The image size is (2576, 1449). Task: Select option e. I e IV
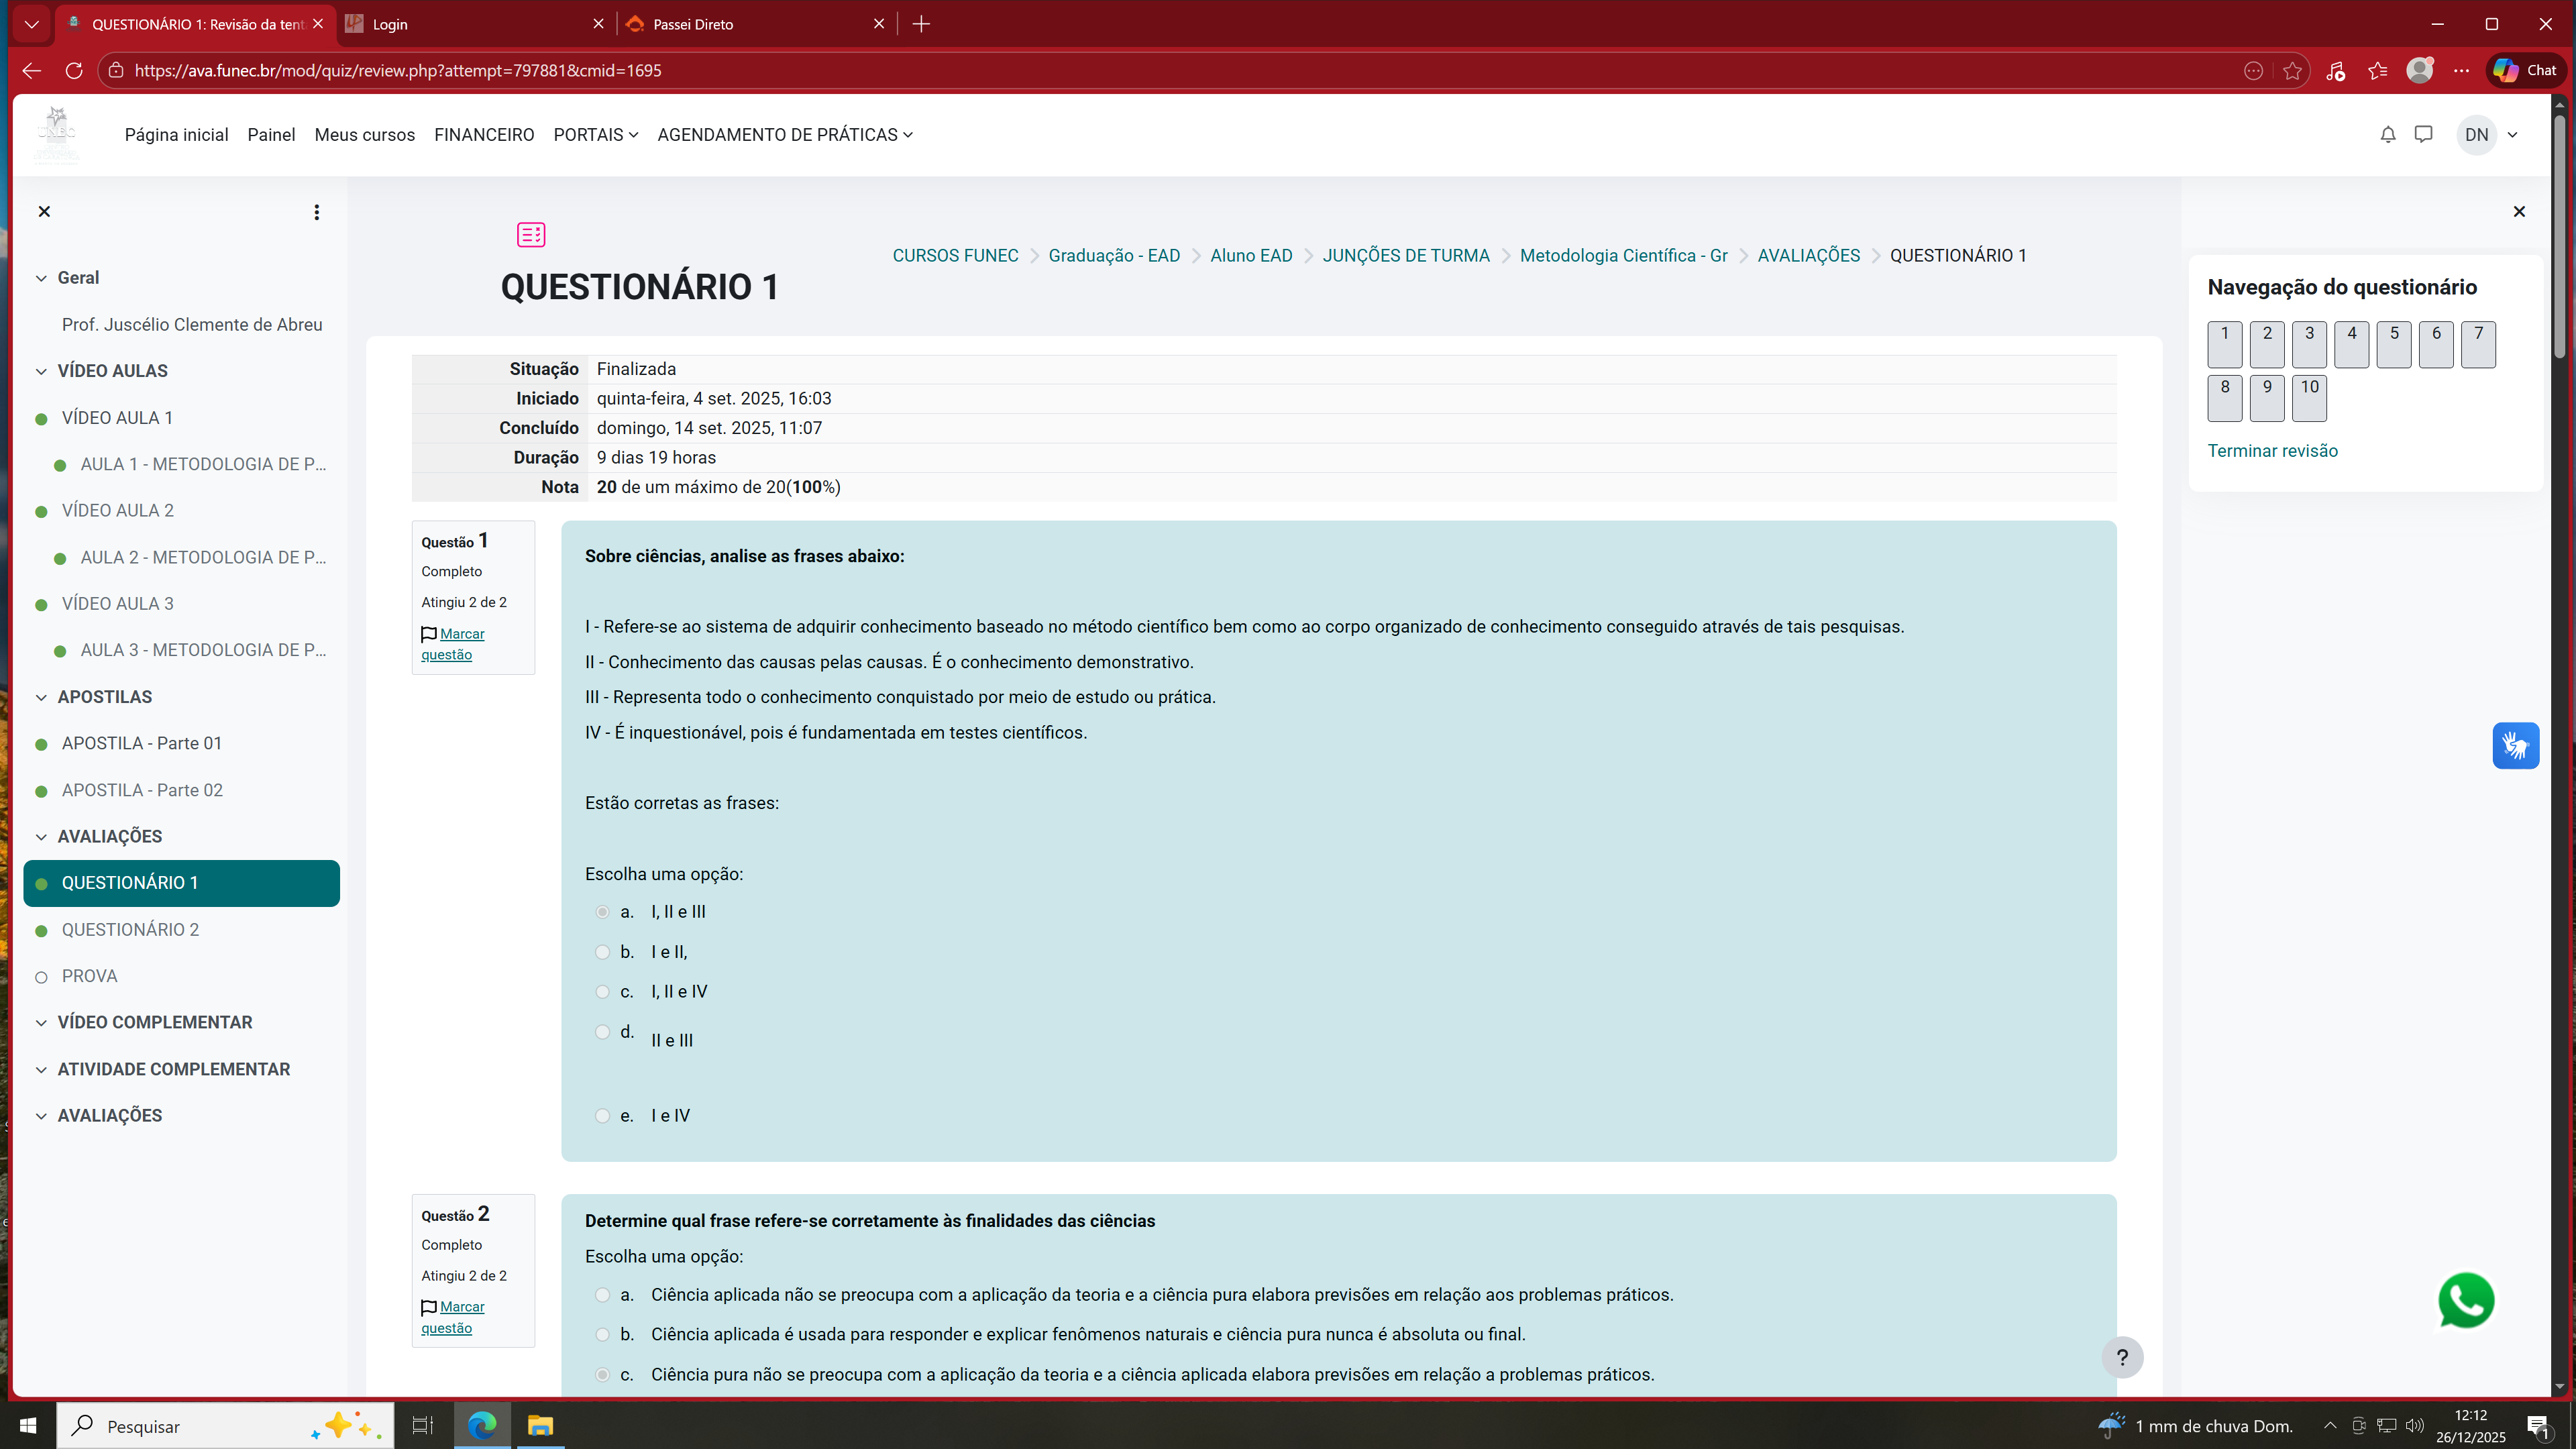tap(602, 1116)
